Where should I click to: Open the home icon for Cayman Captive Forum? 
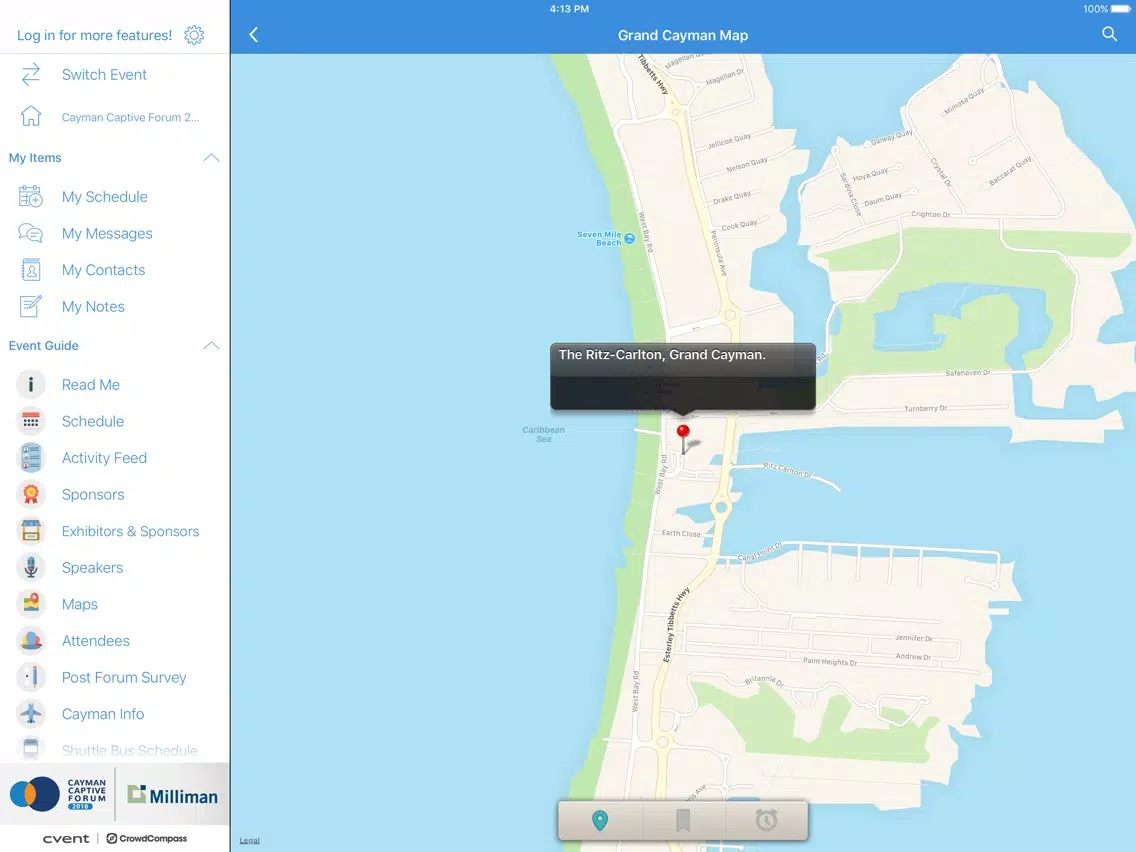pyautogui.click(x=30, y=116)
